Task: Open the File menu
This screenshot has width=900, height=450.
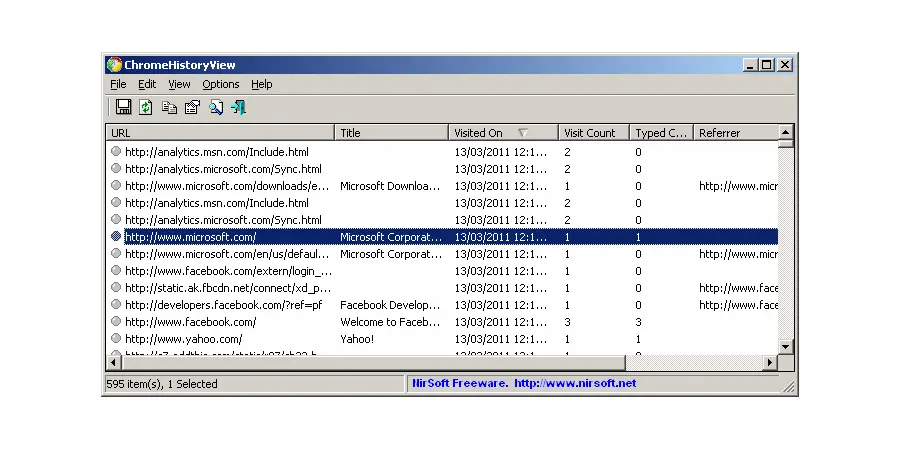Action: (118, 85)
